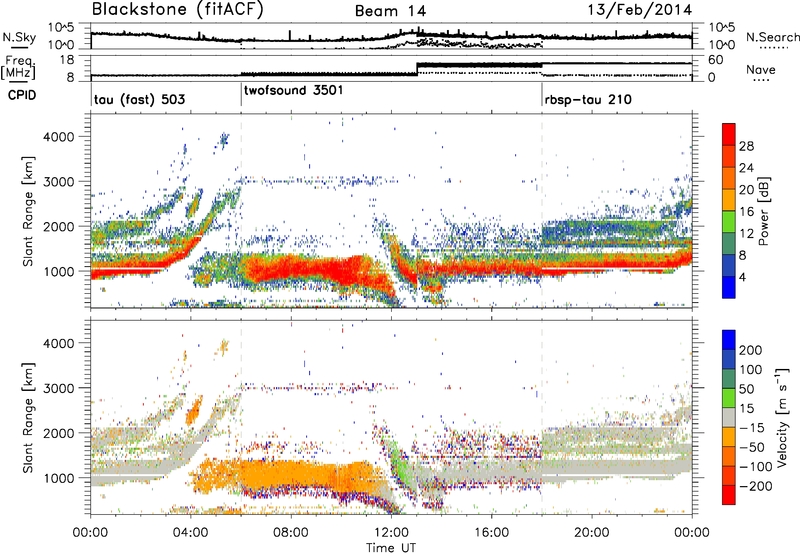Click the 'Velocity [m s⁻¹]' colorbar label

pyautogui.click(x=781, y=418)
